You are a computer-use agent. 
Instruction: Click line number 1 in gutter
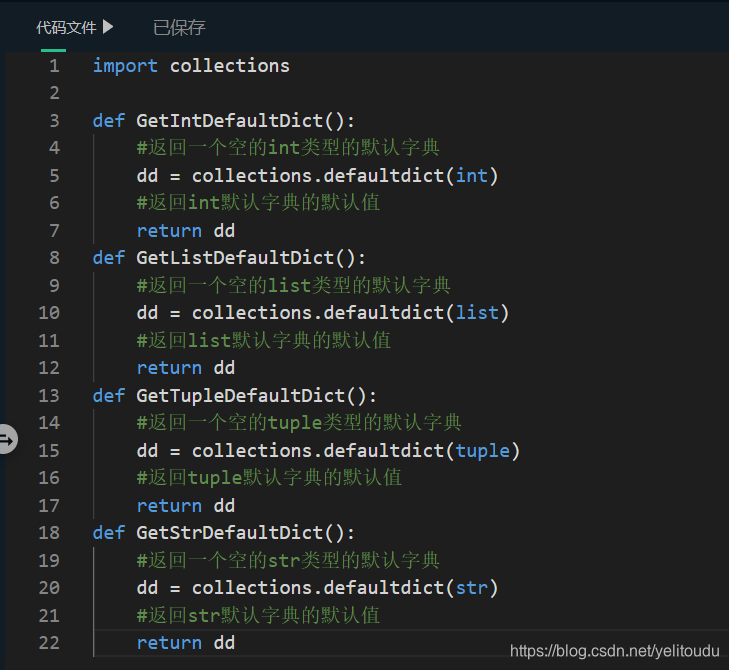click(54, 66)
